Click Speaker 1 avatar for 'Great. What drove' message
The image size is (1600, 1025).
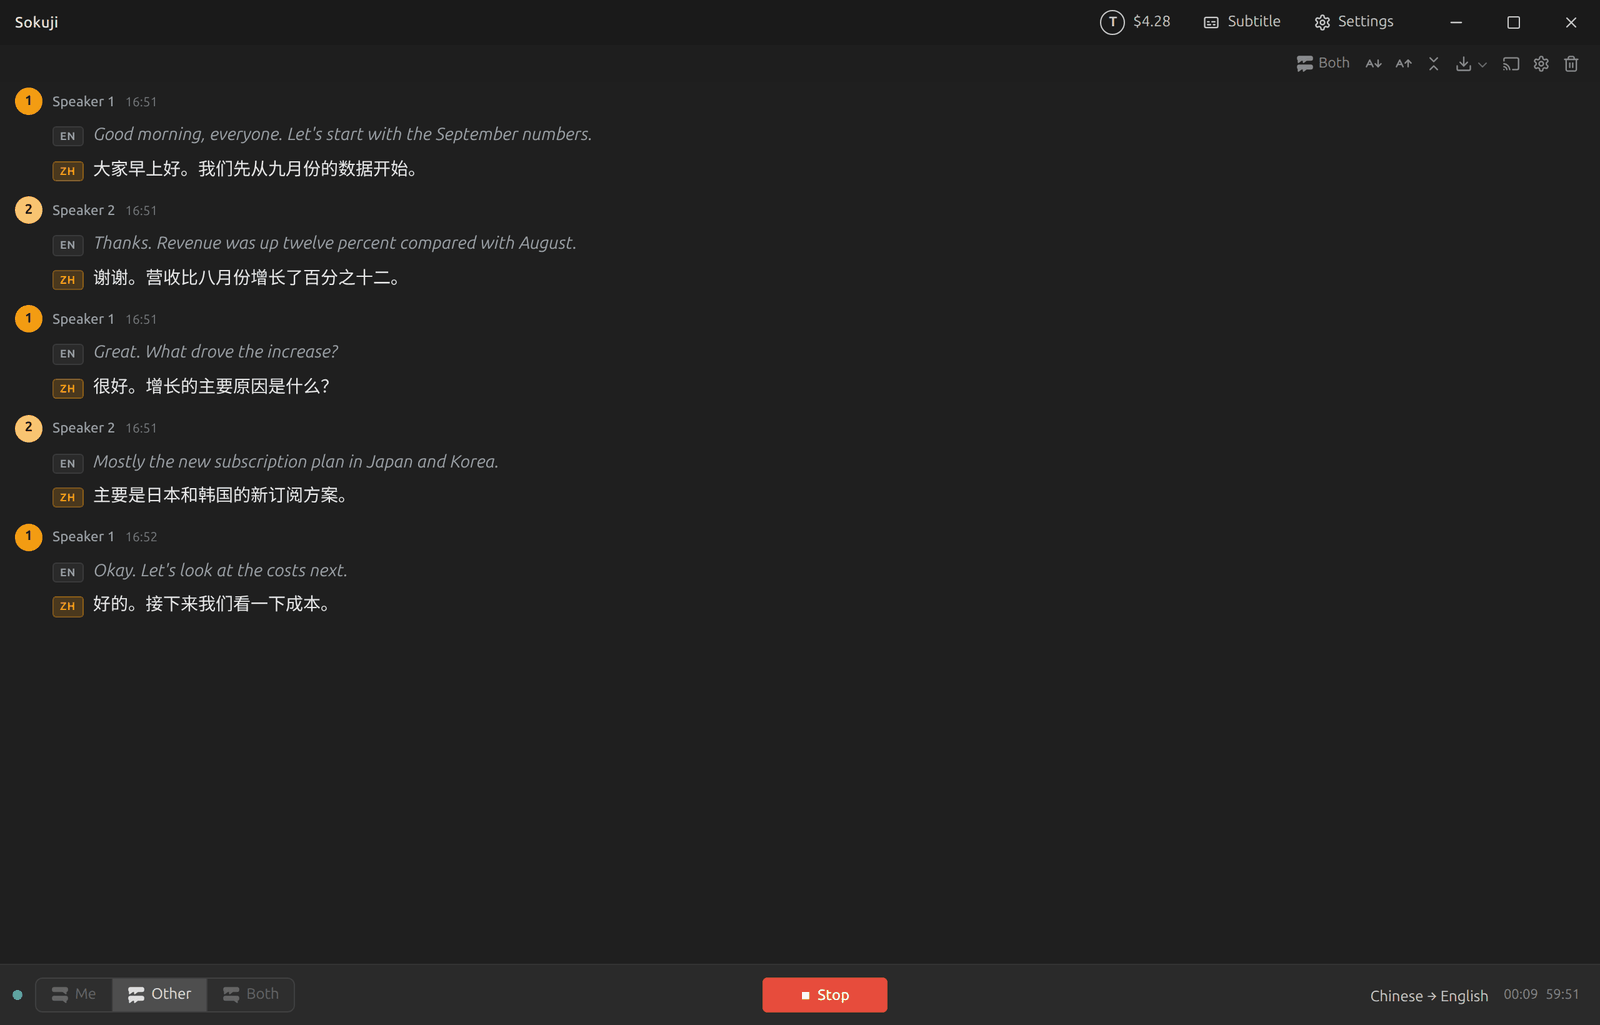click(x=28, y=319)
